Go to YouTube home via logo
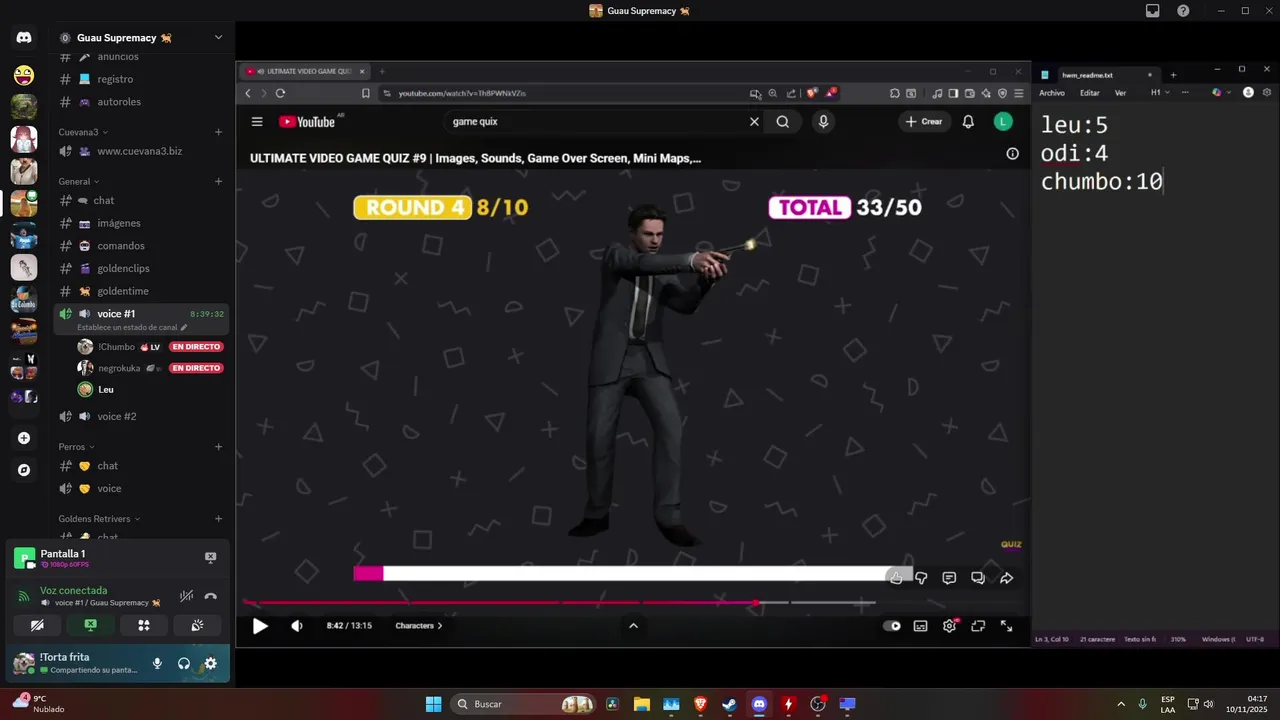1280x720 pixels. click(x=307, y=122)
